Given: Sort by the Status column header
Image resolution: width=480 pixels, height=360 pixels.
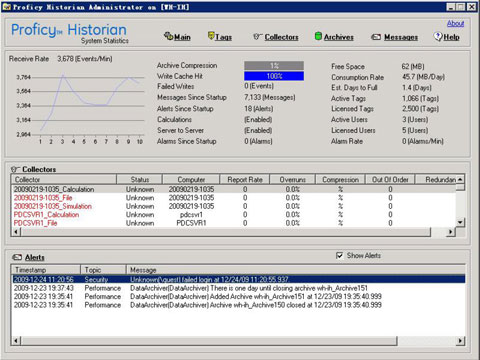Looking at the screenshot, I should click(139, 179).
